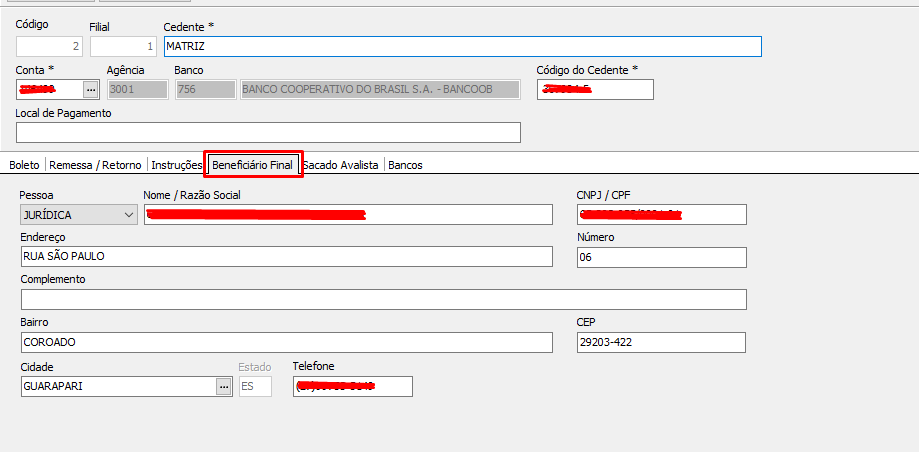
Task: Select the Beneficiário Final tab
Action: (x=253, y=165)
